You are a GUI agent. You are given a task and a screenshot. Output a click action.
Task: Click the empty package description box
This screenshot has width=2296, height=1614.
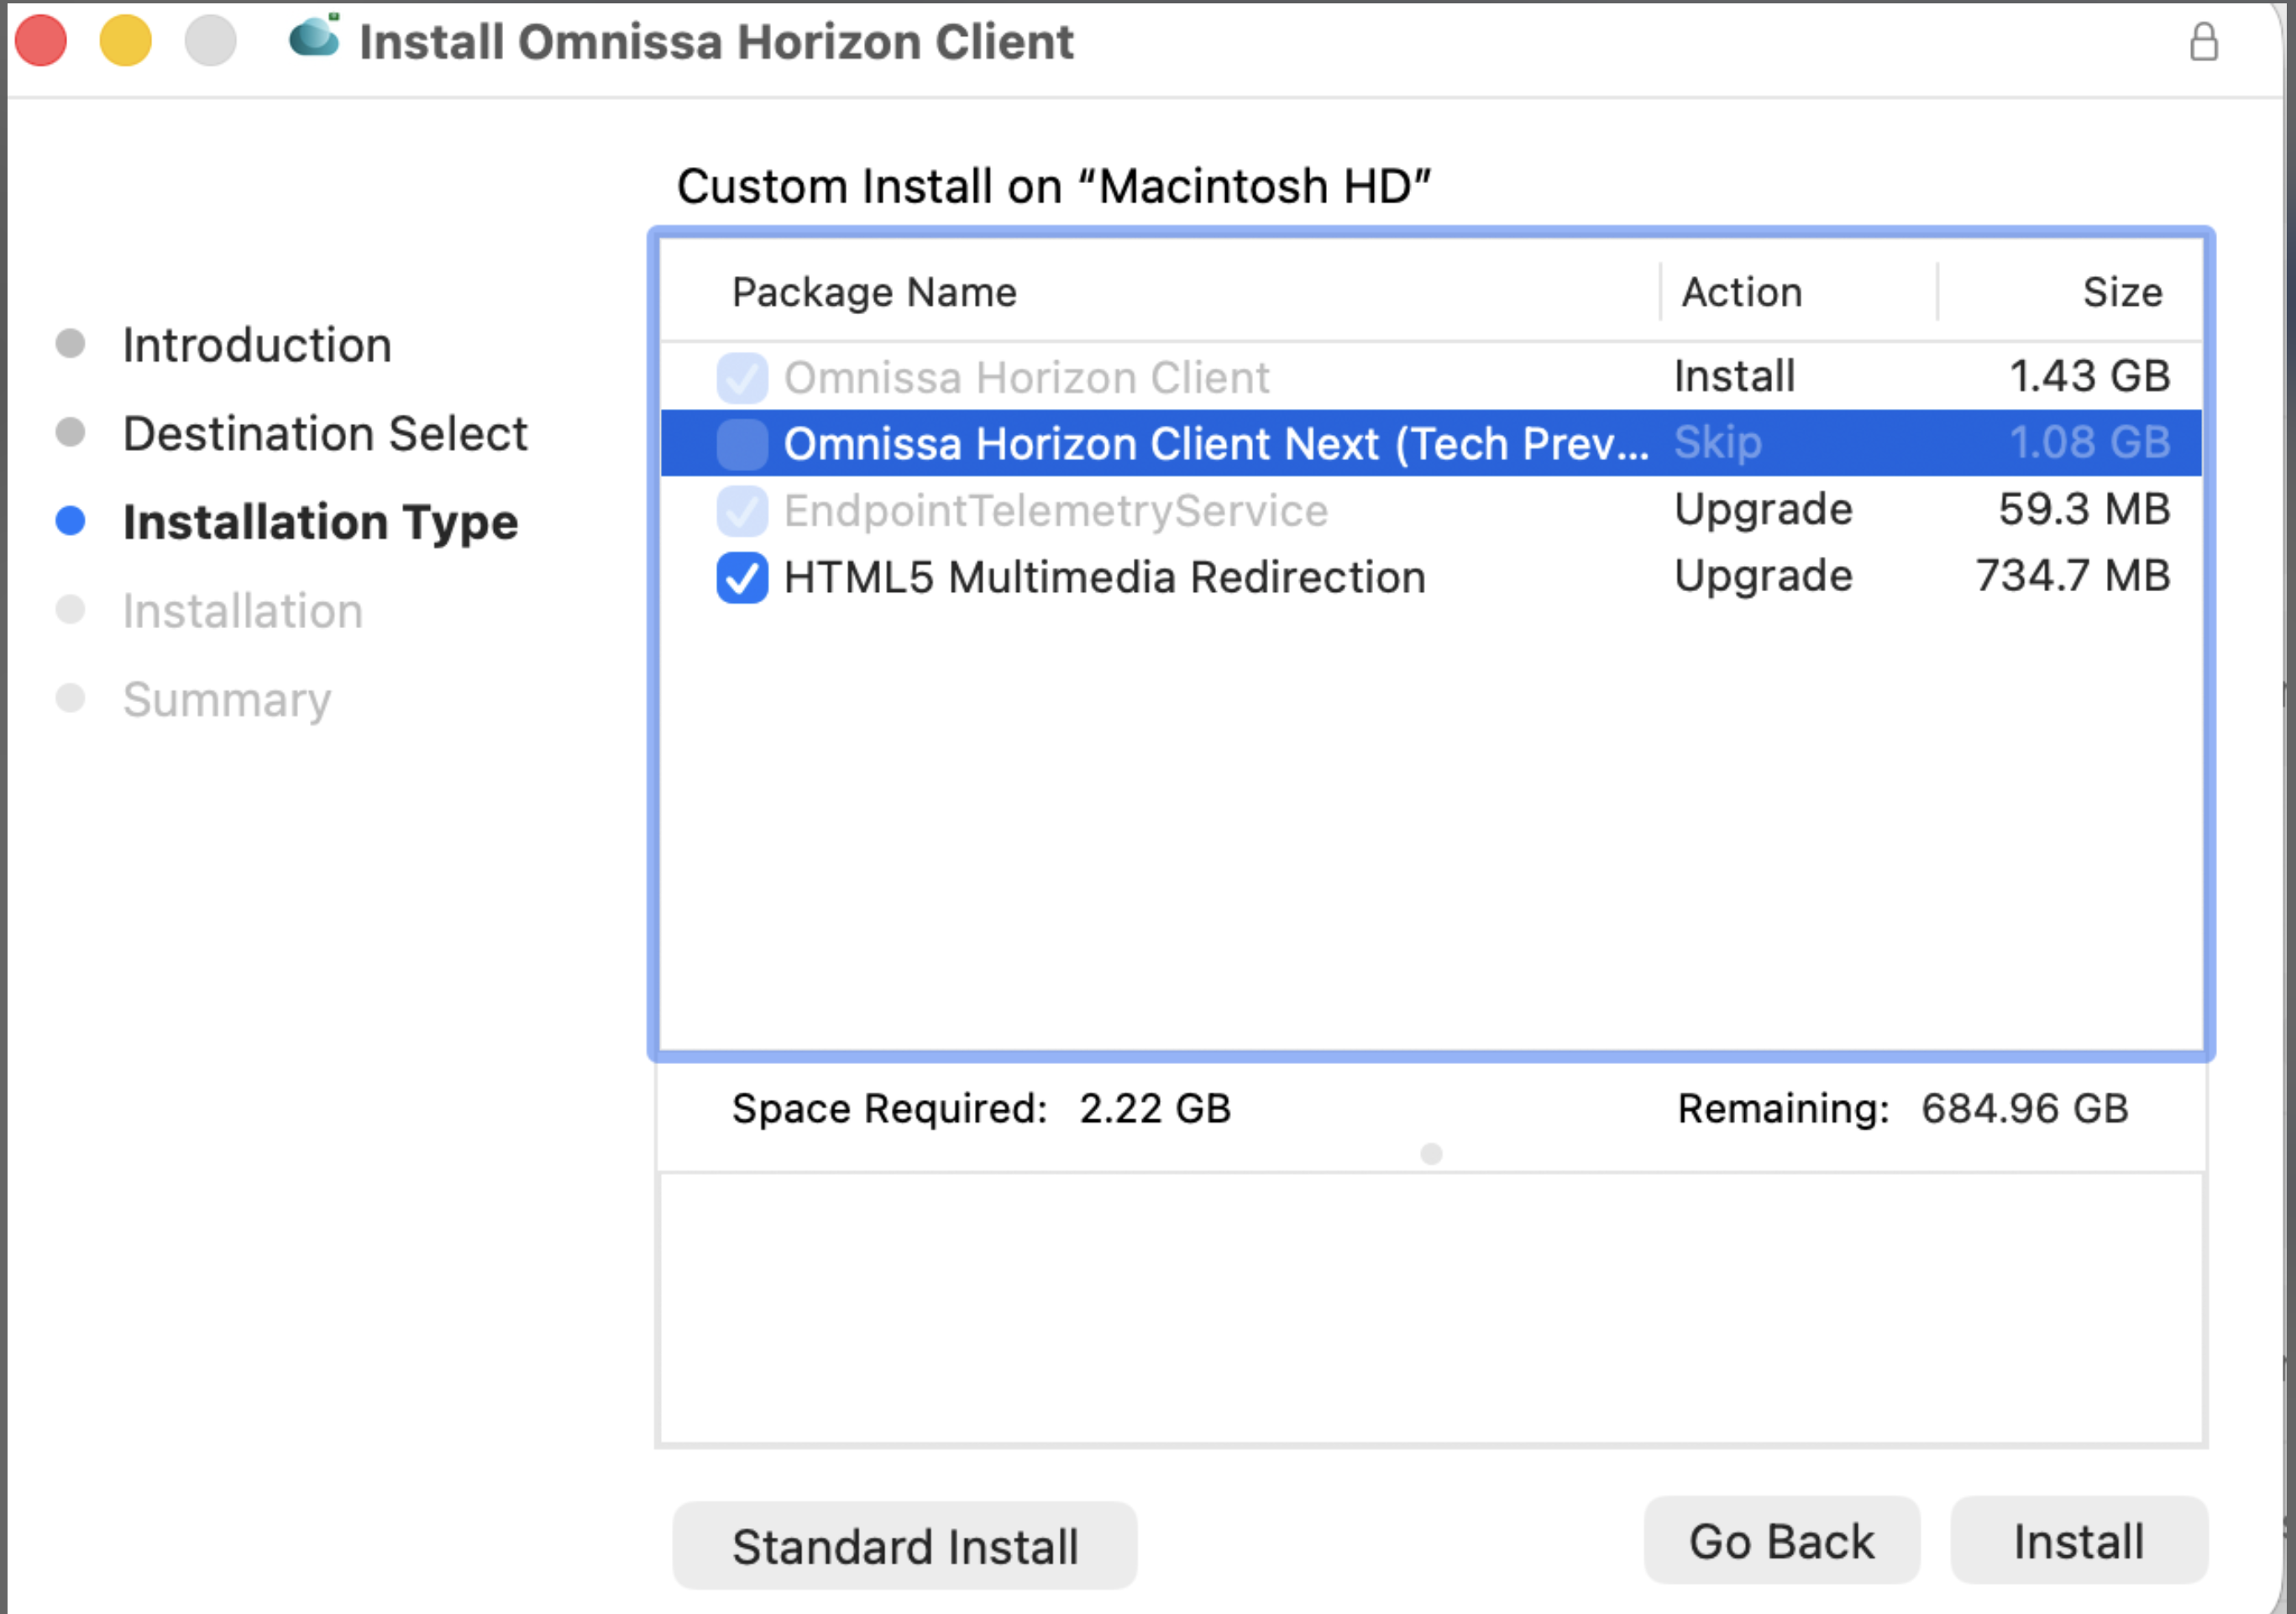(1431, 1309)
